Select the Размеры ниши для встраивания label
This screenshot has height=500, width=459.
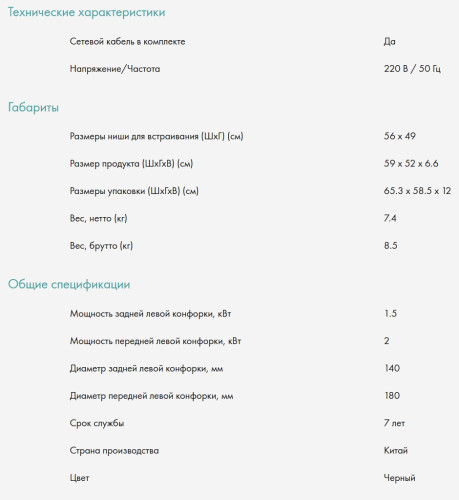point(157,136)
